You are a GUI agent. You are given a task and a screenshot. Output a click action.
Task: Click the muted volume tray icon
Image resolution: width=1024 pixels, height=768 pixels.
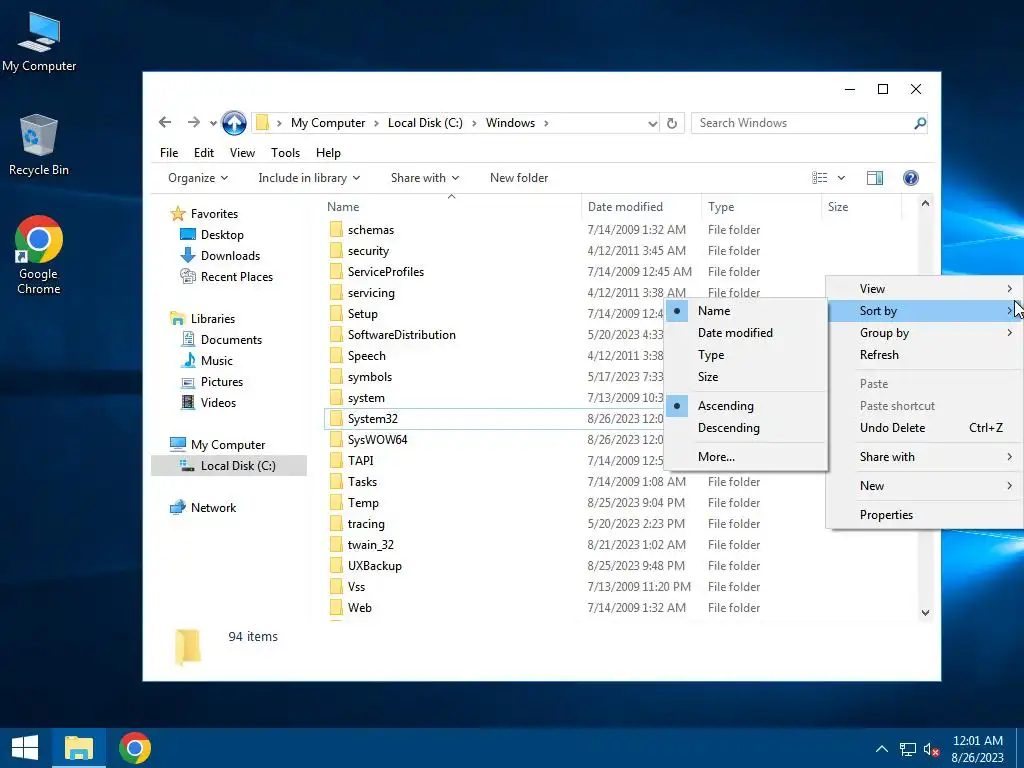[x=931, y=749]
